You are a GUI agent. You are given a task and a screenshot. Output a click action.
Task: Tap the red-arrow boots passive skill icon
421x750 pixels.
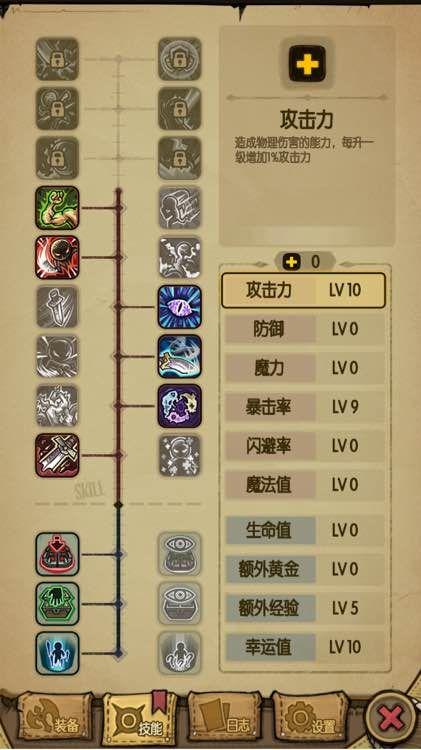coord(57,554)
